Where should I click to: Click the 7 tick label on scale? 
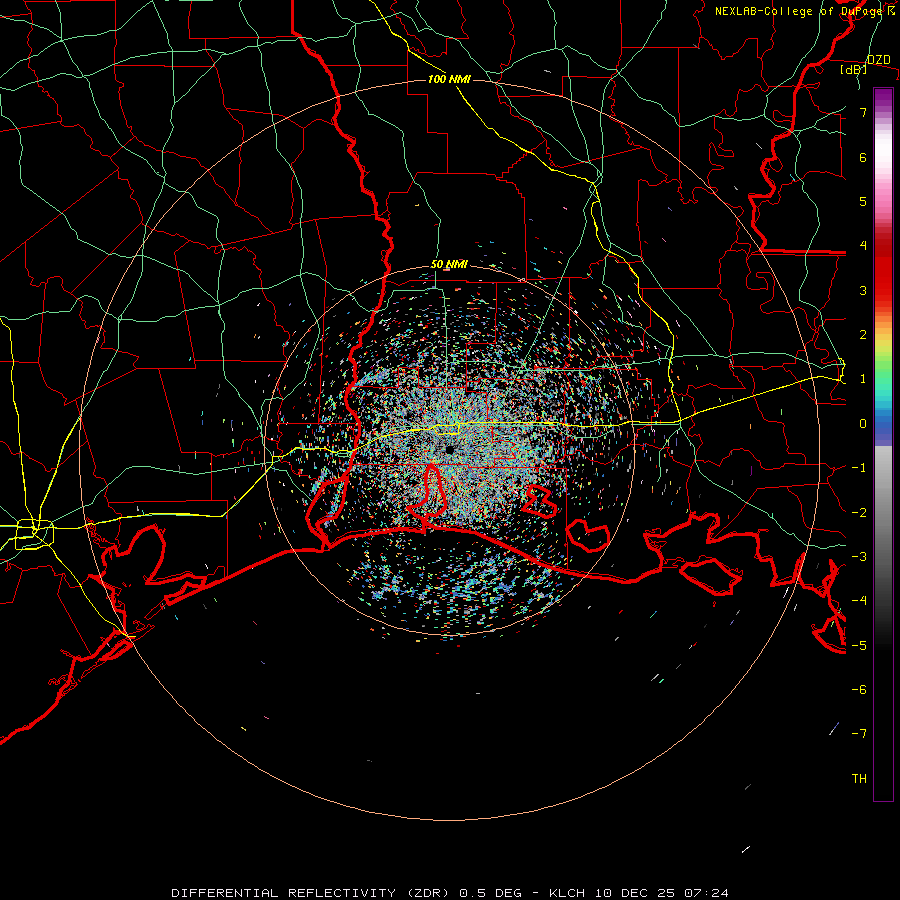[863, 112]
